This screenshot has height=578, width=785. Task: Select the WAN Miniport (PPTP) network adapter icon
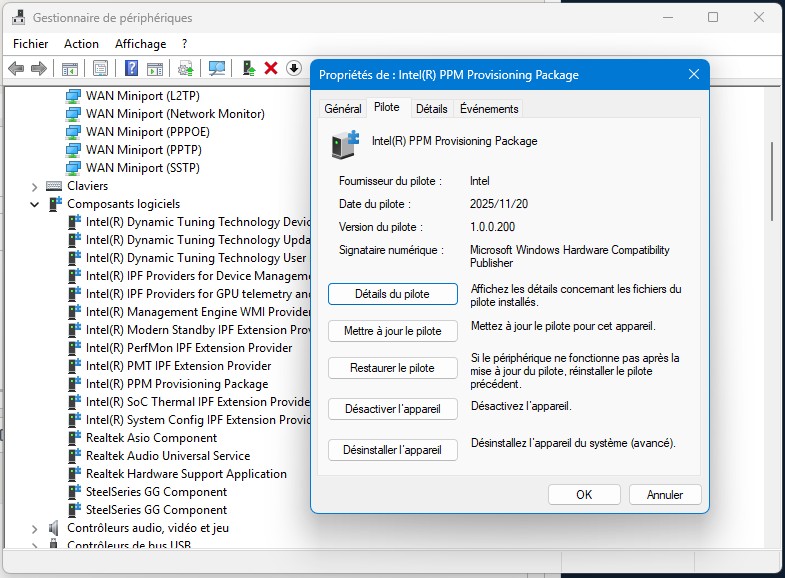coord(73,150)
